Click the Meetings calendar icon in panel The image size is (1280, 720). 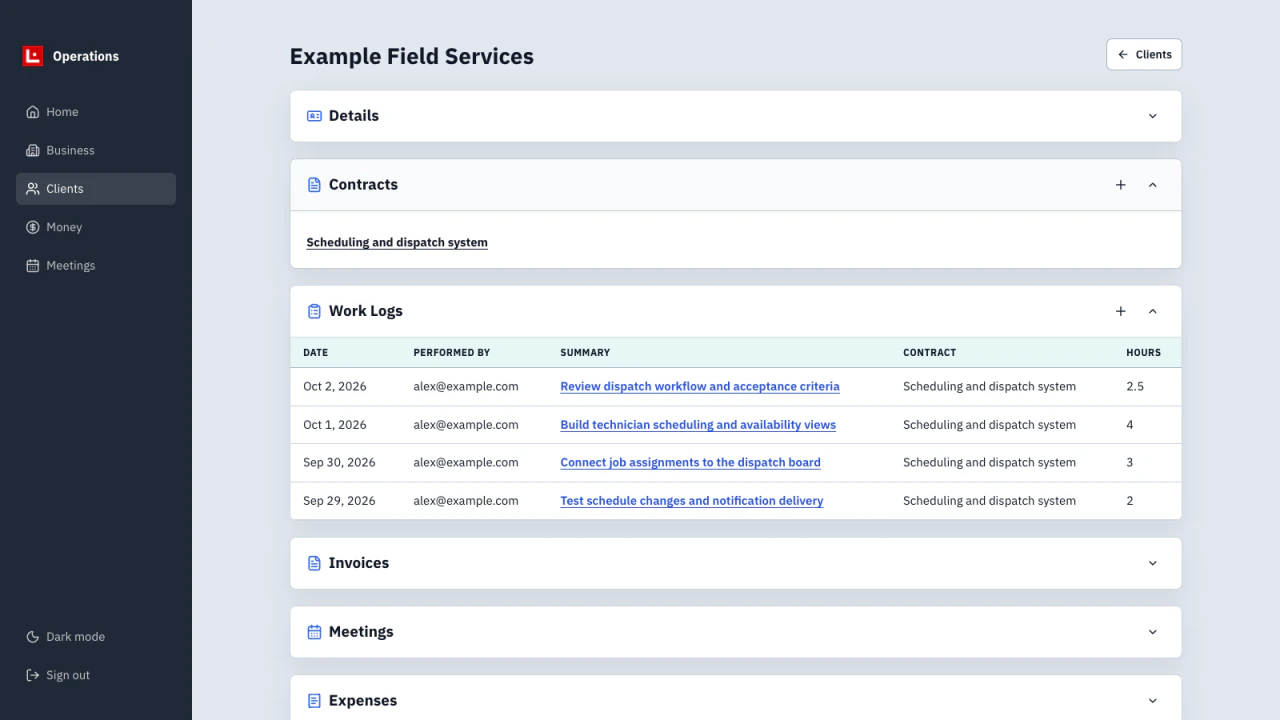[314, 632]
